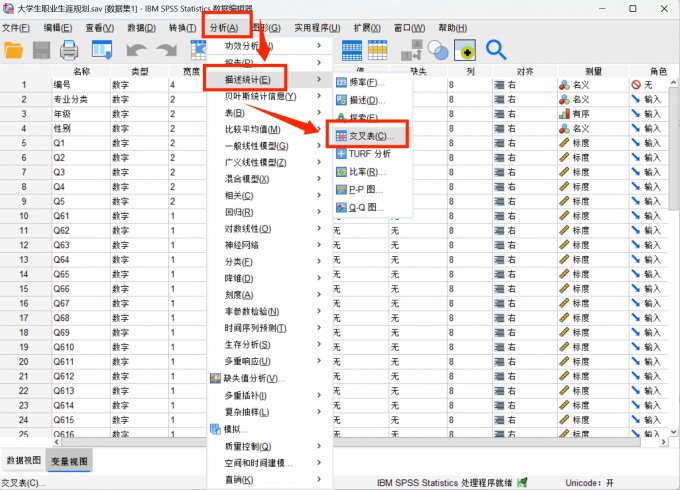Open the 扩展(X) menu
The width and height of the screenshot is (680, 490).
pos(367,28)
